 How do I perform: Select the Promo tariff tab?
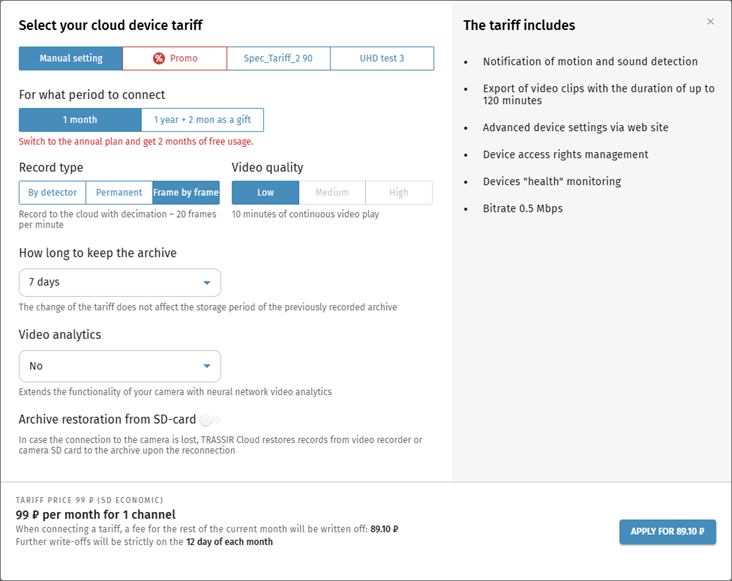click(x=175, y=58)
